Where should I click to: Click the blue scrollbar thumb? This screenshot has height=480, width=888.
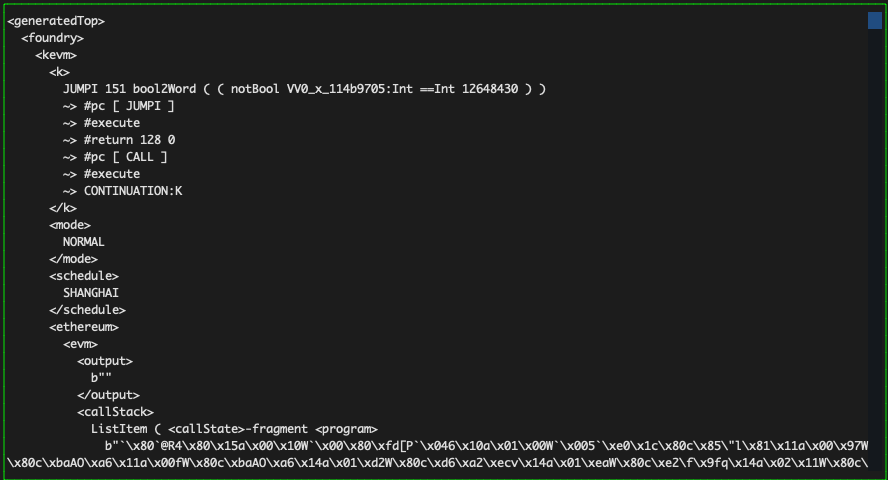874,20
